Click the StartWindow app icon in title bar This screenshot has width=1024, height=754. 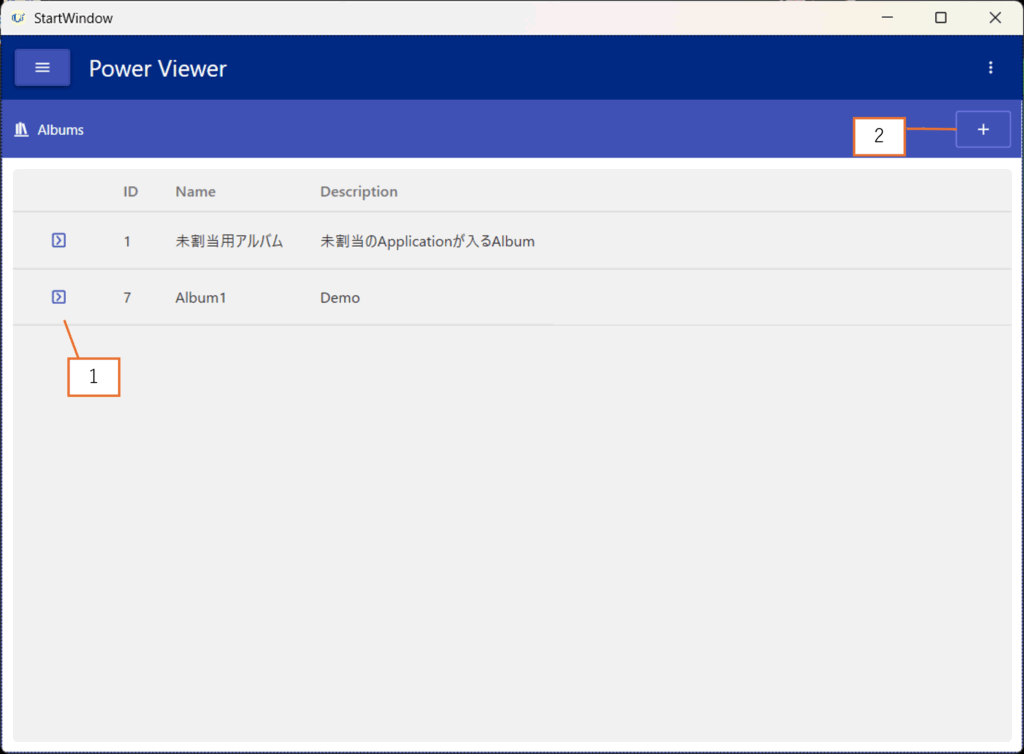(18, 18)
